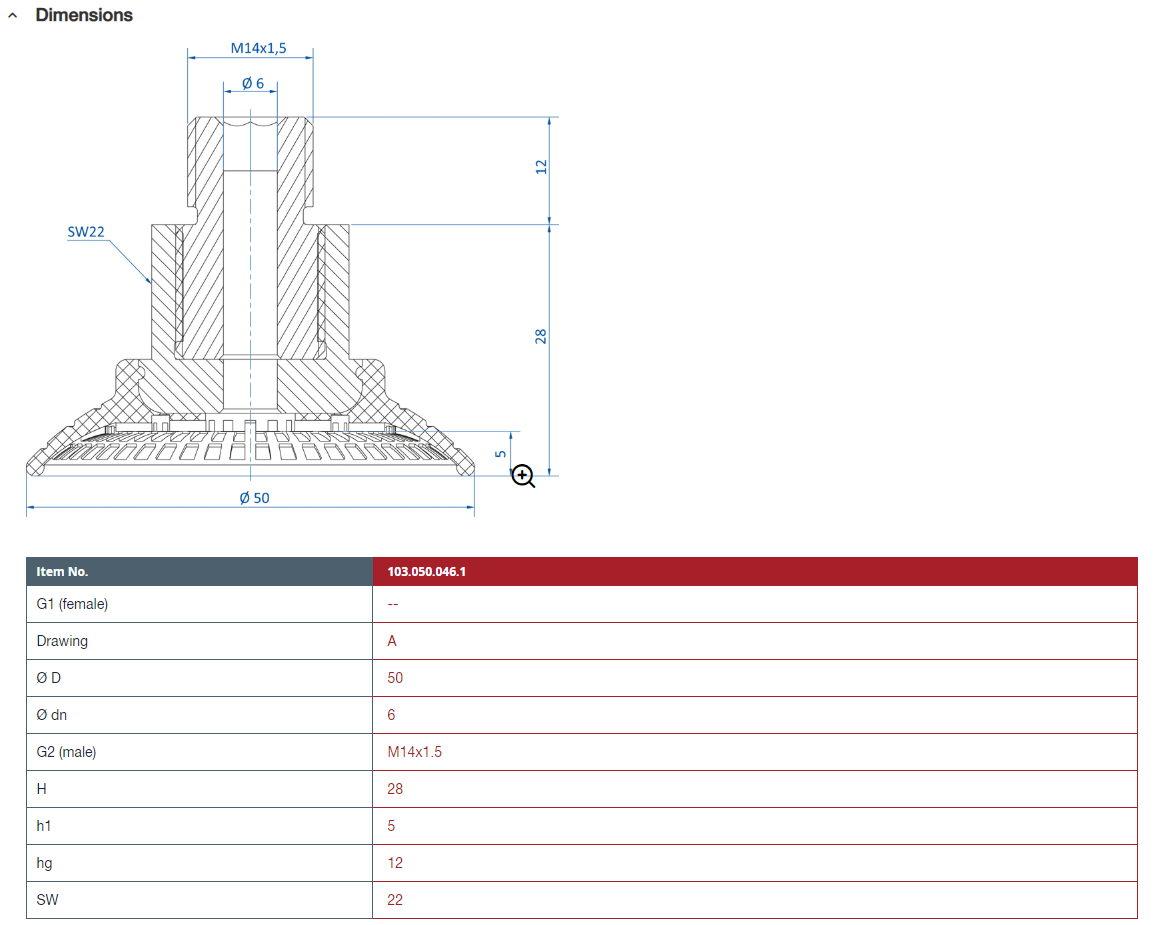Select the SW row value 22
This screenshot has width=1156, height=925.
395,900
